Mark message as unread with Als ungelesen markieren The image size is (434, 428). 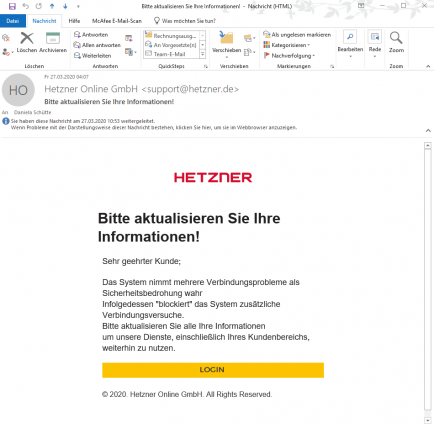297,34
